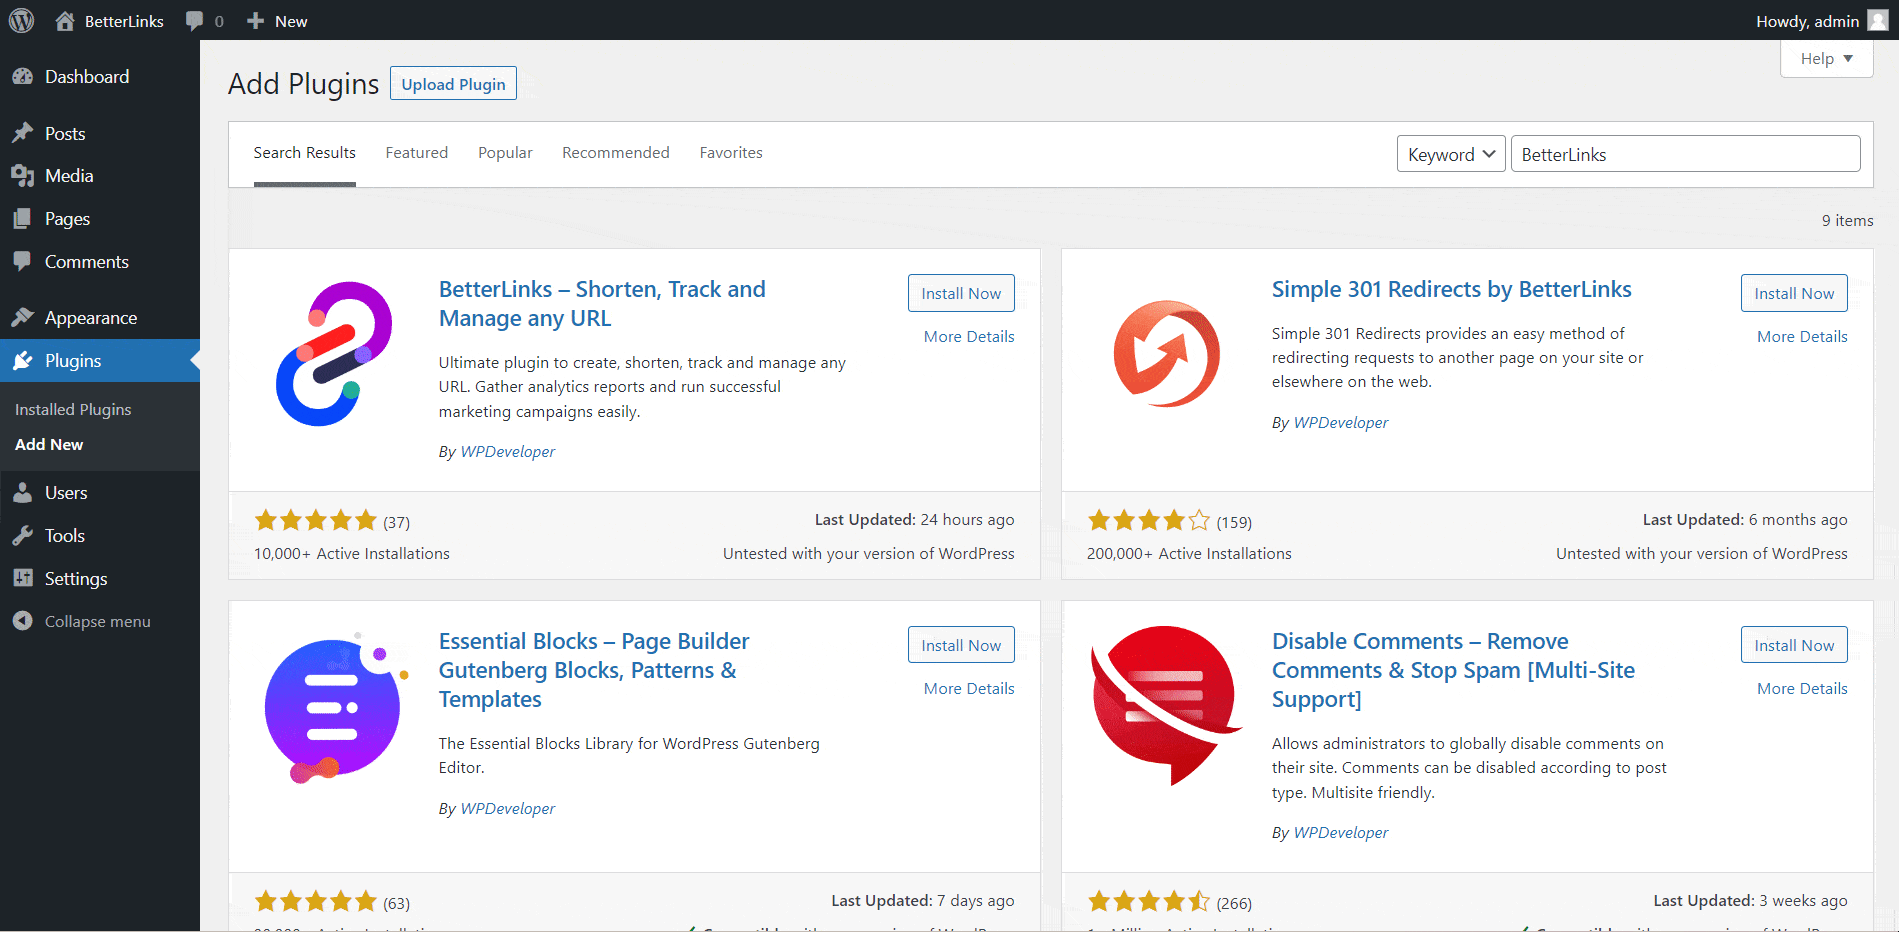Image resolution: width=1899 pixels, height=932 pixels.
Task: Click the plugin search input field
Action: tap(1685, 154)
